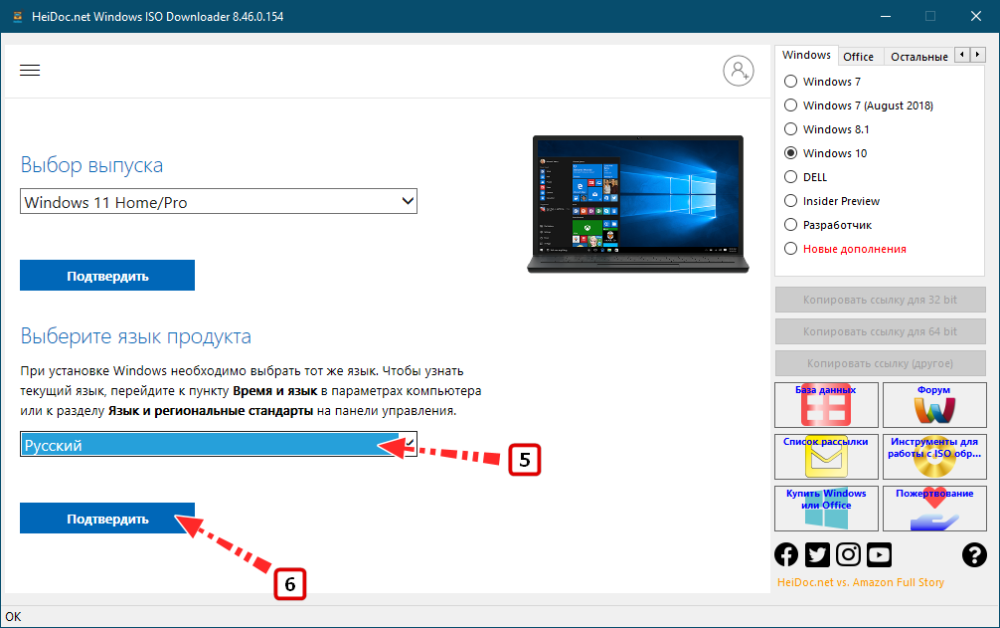Screen dimensions: 1000x628
Task: Click the Выбор выпуска heading
Action: click(92, 165)
